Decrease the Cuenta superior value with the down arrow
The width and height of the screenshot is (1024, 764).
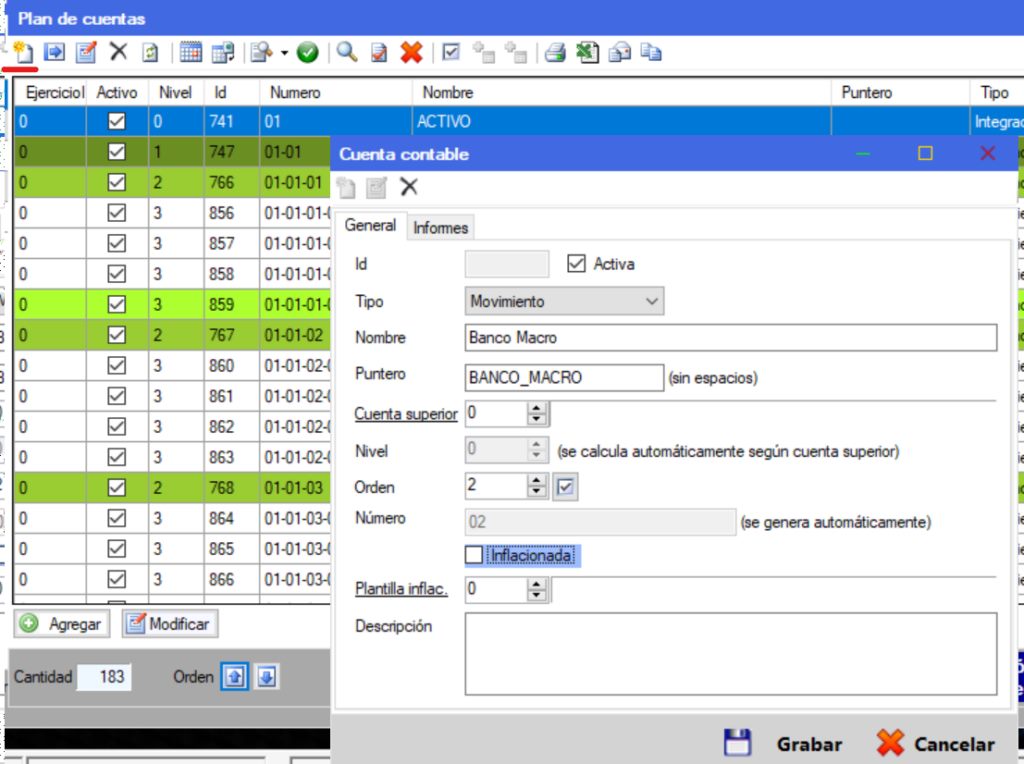point(536,419)
